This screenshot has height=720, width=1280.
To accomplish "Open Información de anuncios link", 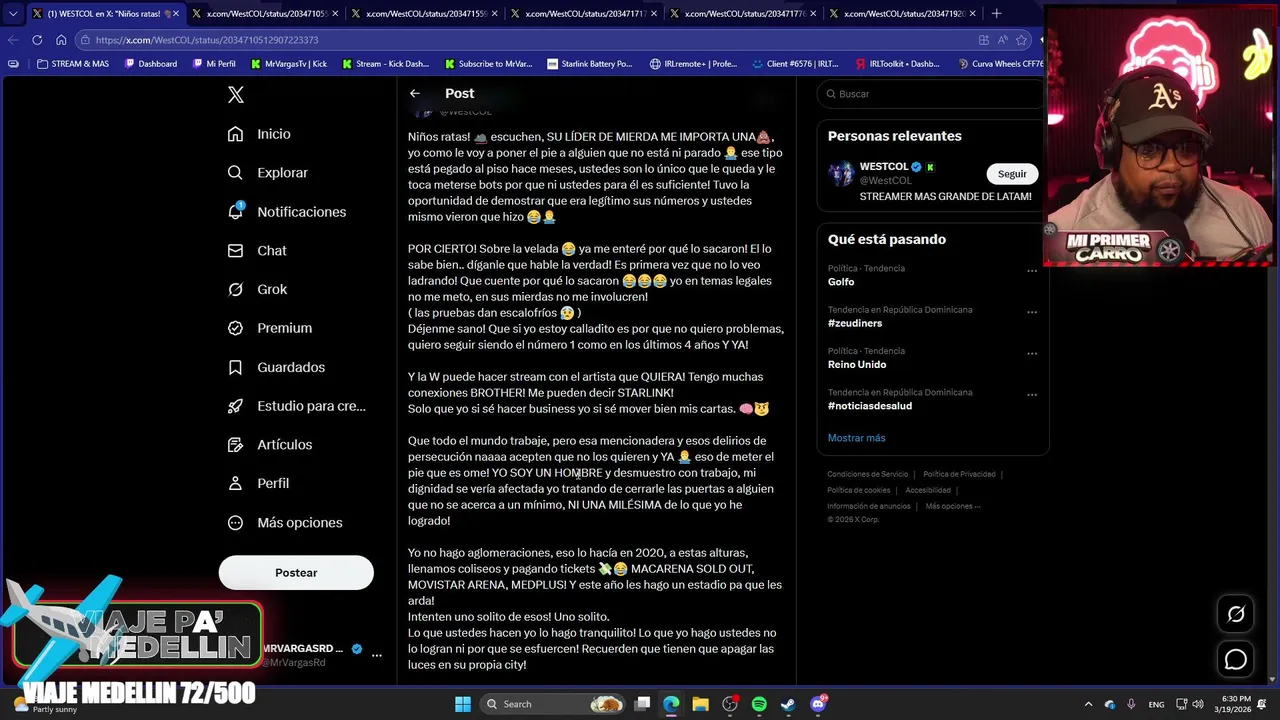I will tap(868, 506).
